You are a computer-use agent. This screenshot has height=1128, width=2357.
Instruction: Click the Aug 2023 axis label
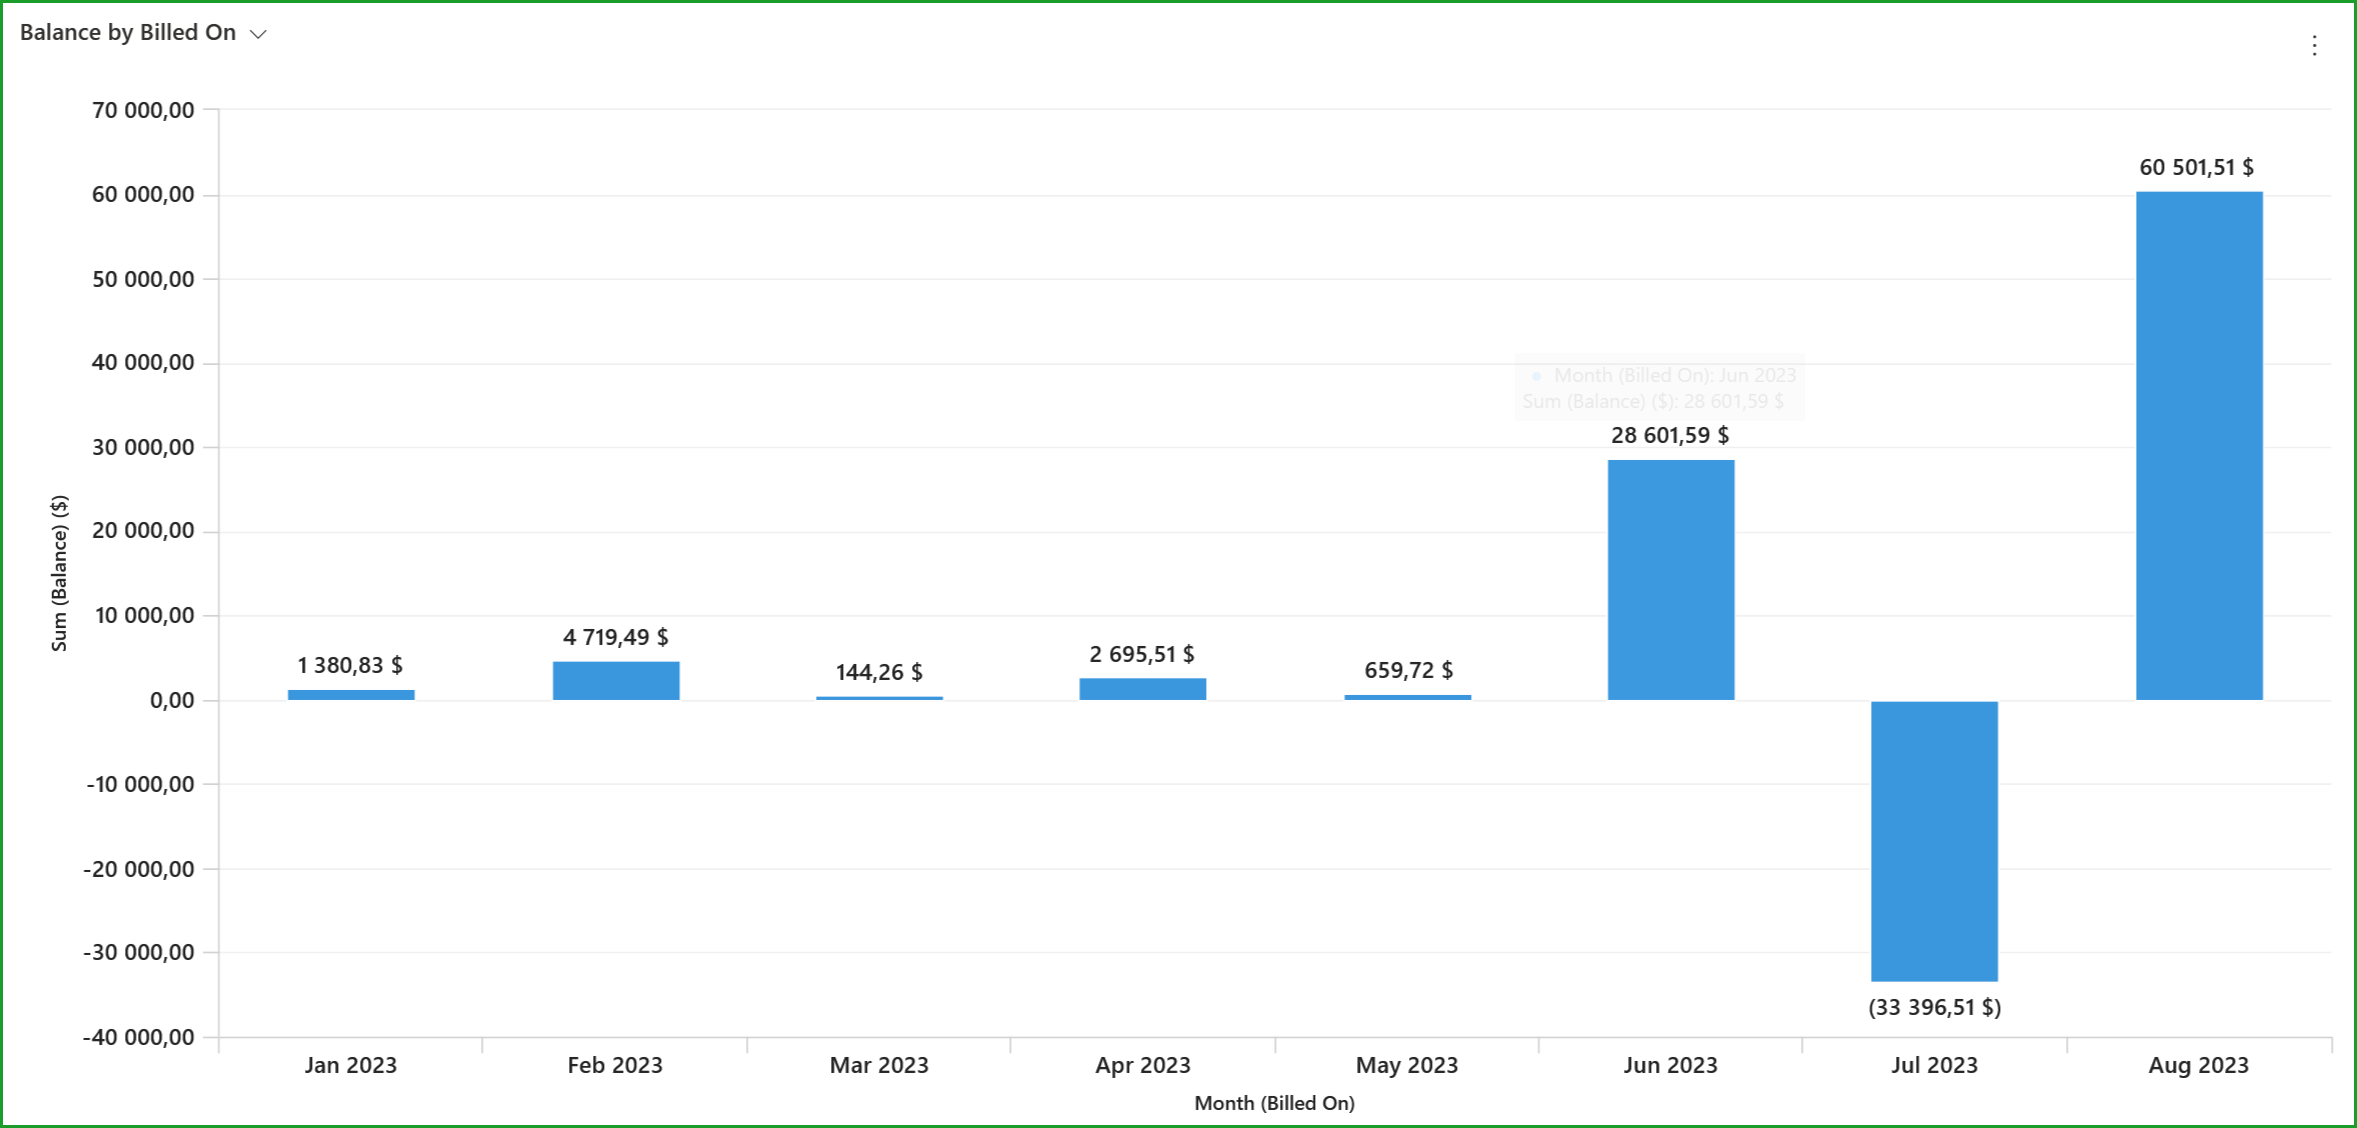point(2197,1066)
